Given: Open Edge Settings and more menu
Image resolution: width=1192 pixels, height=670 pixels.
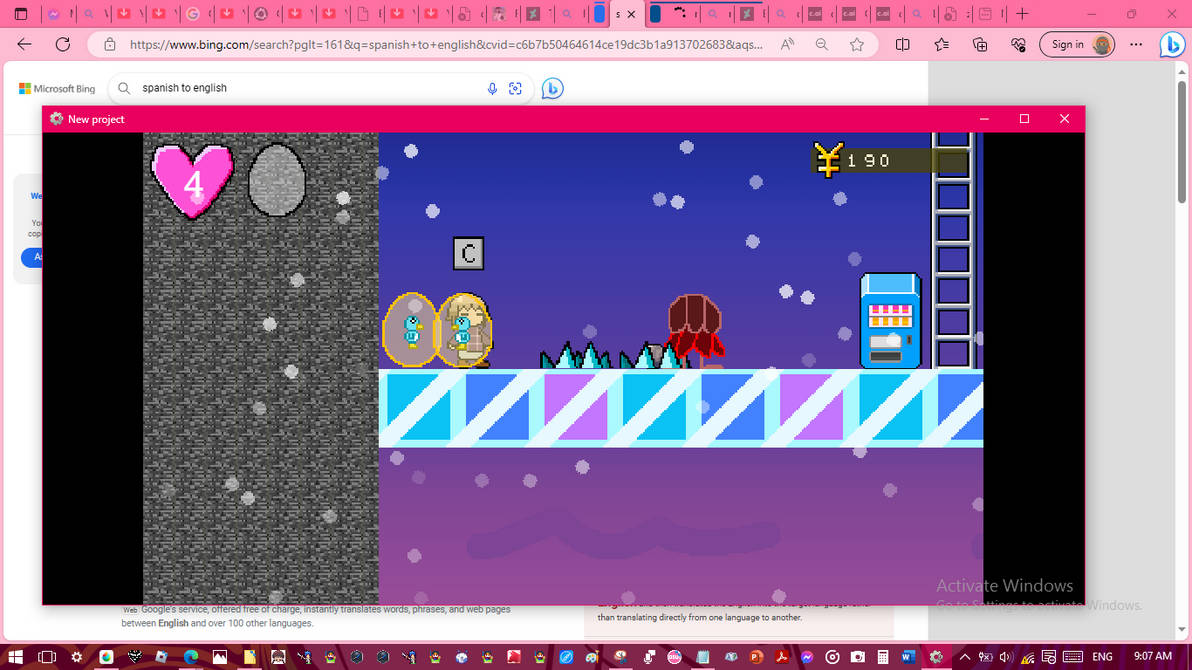Looking at the screenshot, I should [1137, 45].
